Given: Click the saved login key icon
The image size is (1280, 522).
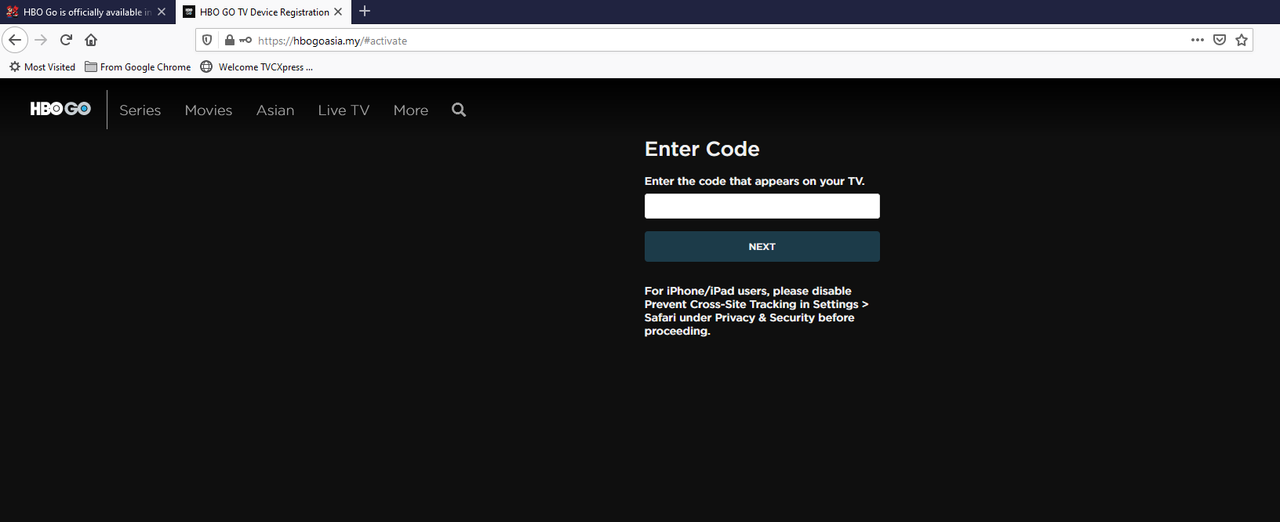Looking at the screenshot, I should click(x=245, y=41).
